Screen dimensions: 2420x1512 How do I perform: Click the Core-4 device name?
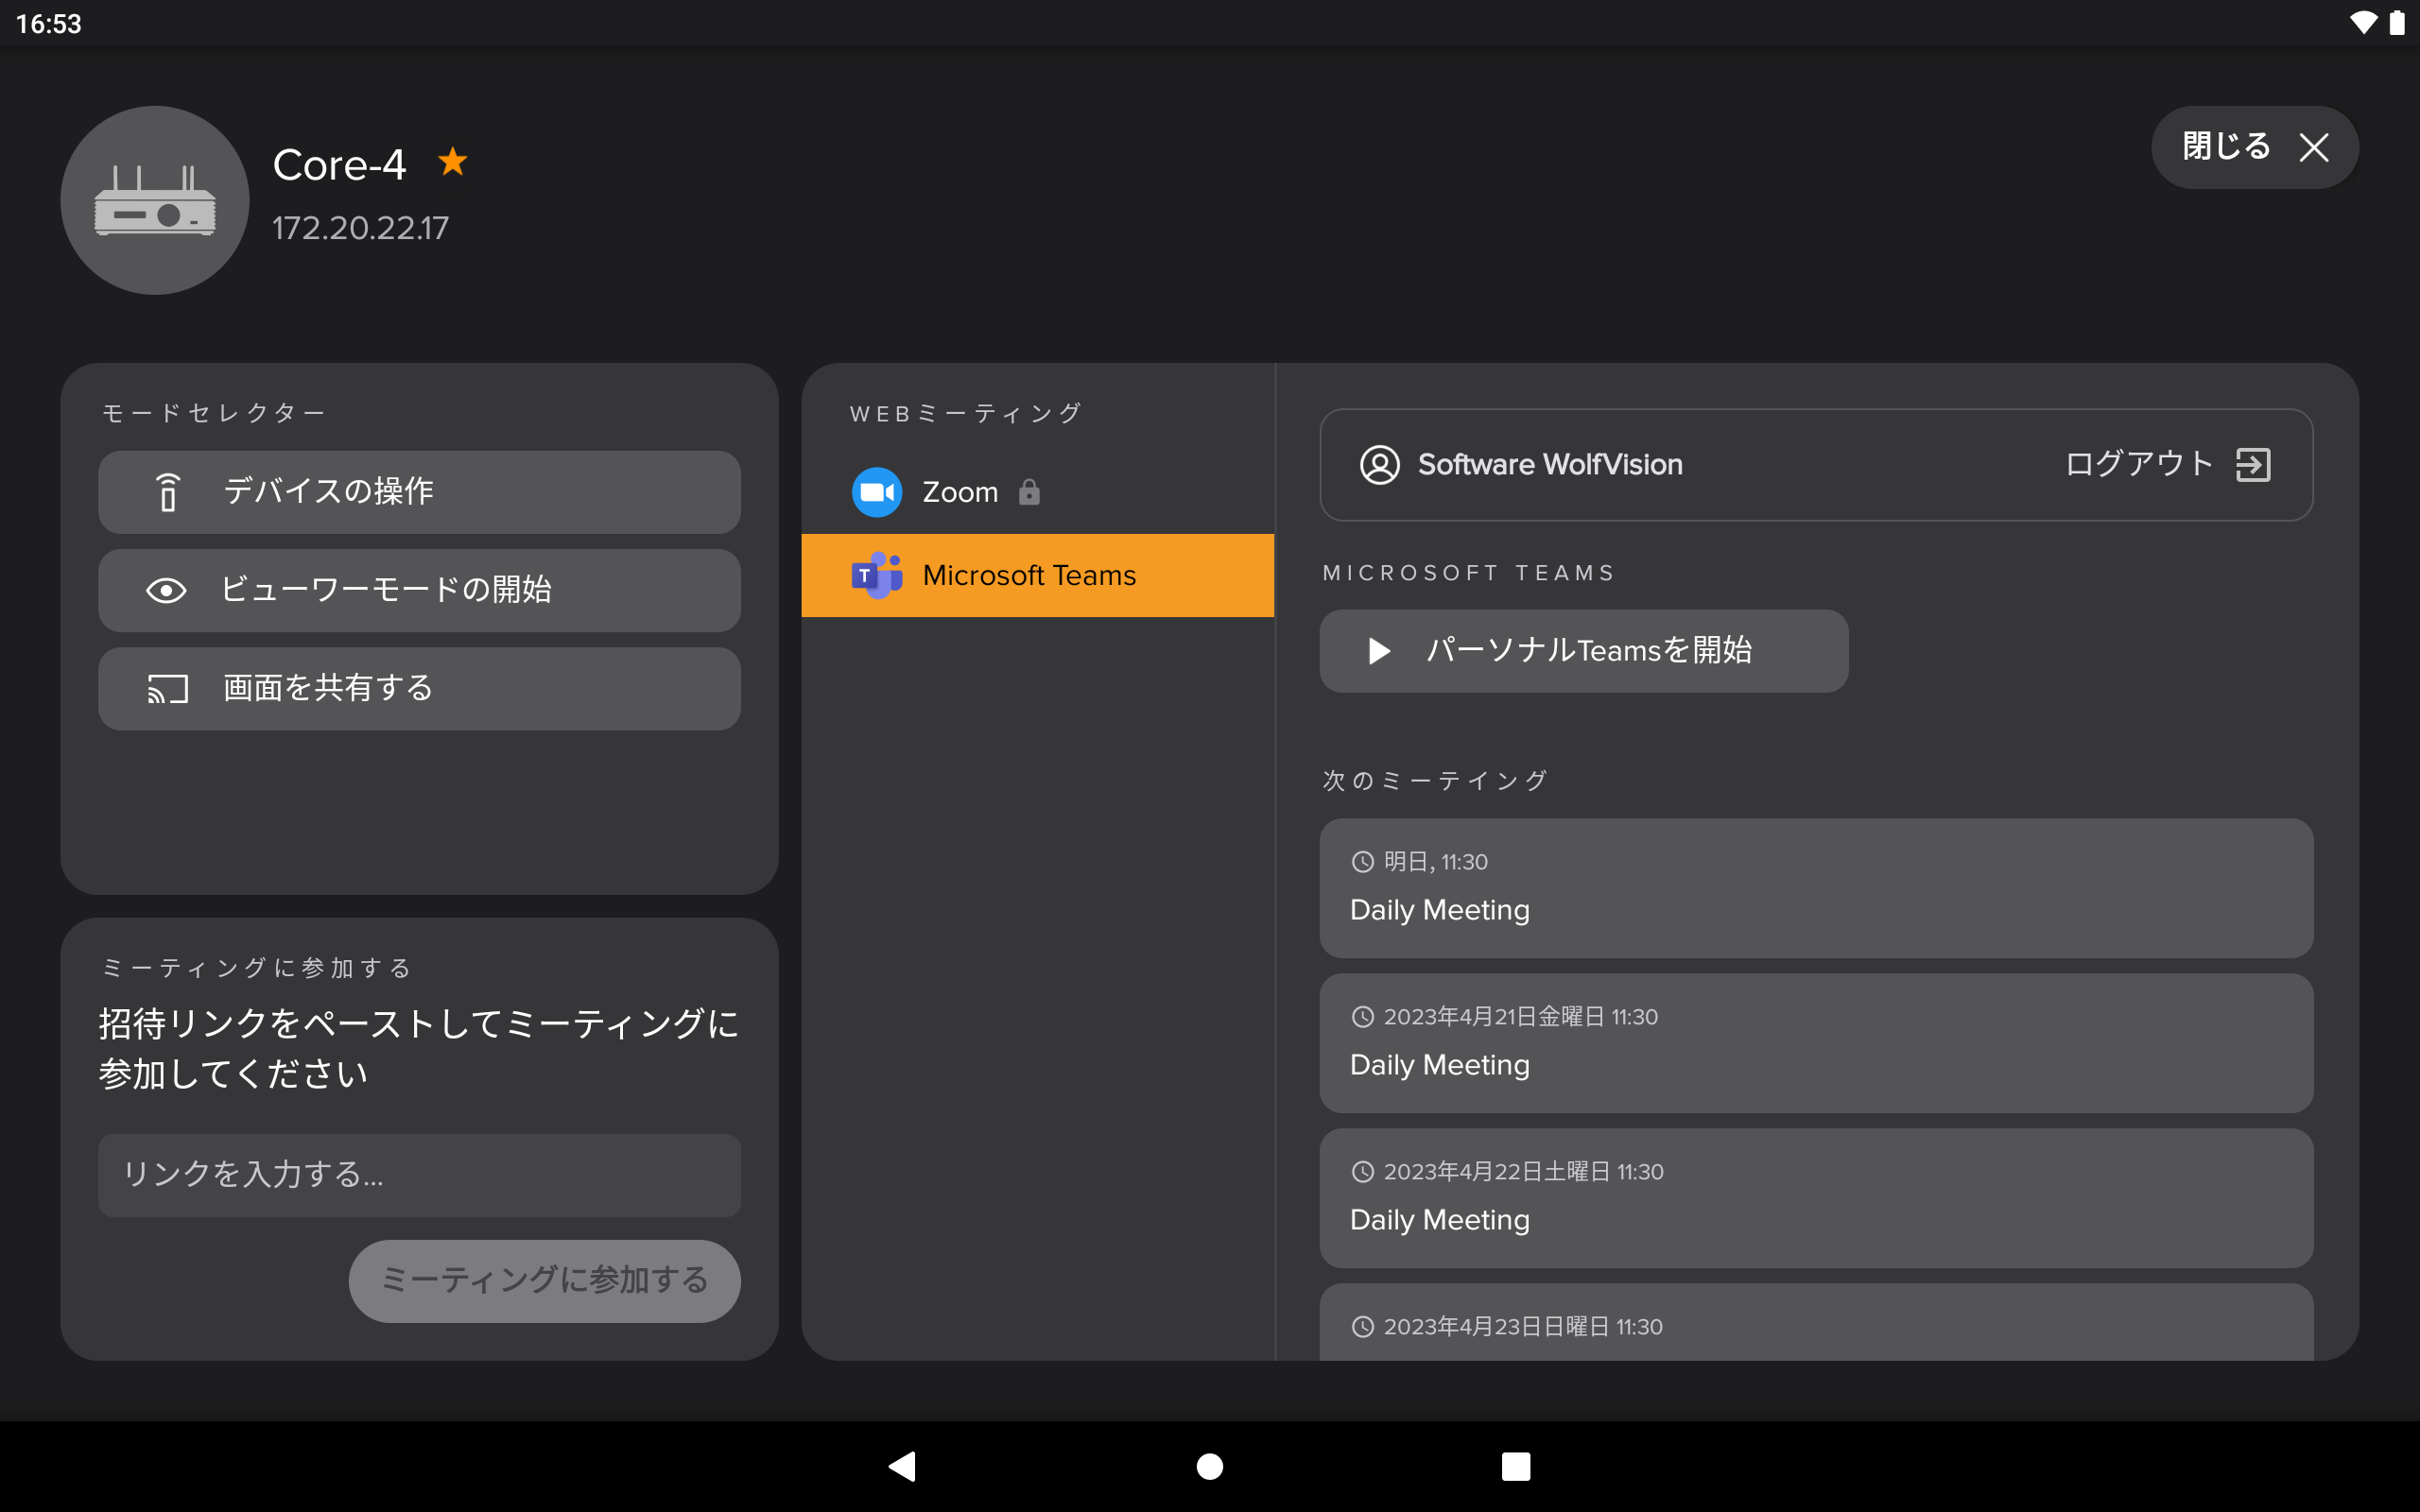tap(339, 164)
